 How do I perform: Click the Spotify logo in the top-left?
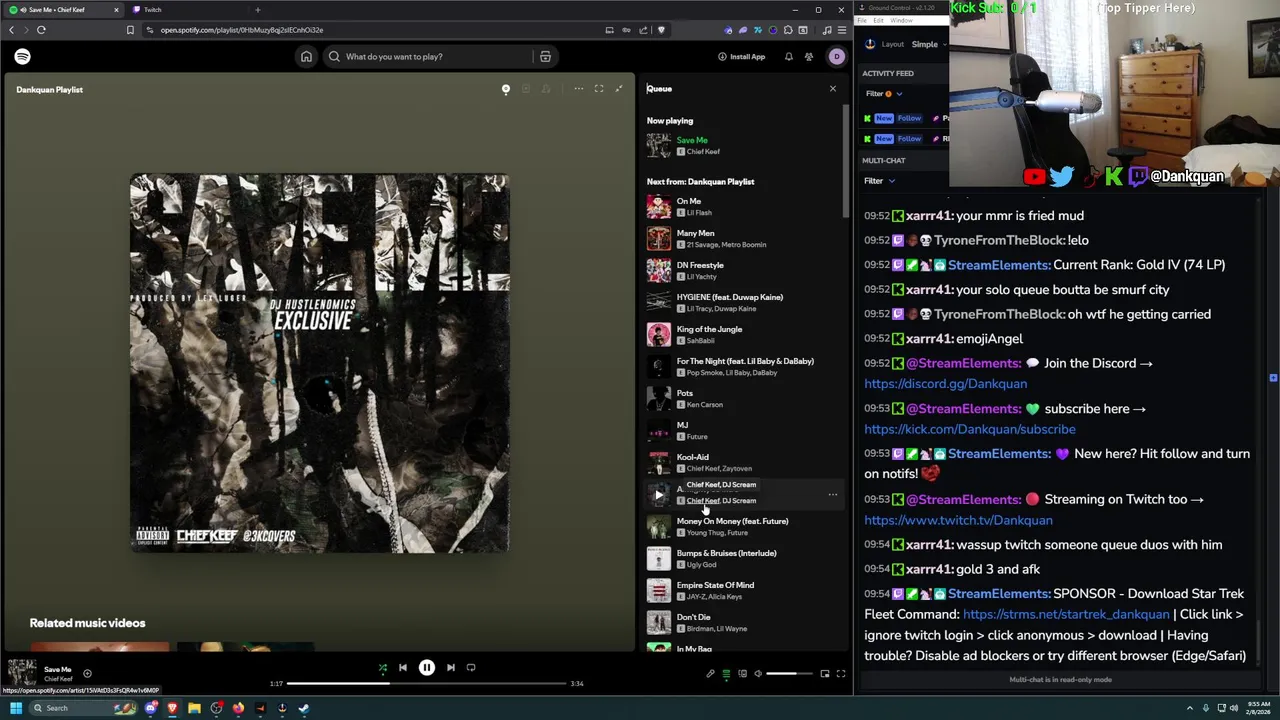[22, 57]
